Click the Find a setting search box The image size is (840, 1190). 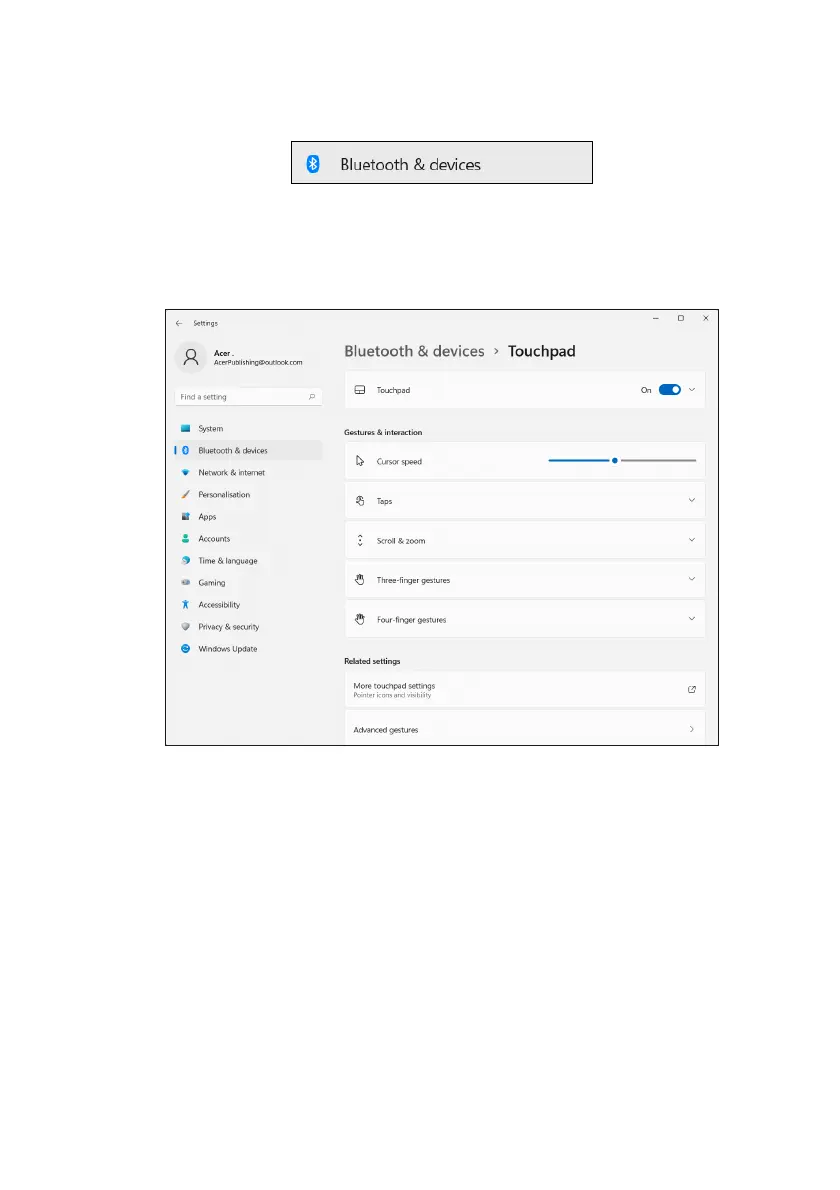pos(242,397)
